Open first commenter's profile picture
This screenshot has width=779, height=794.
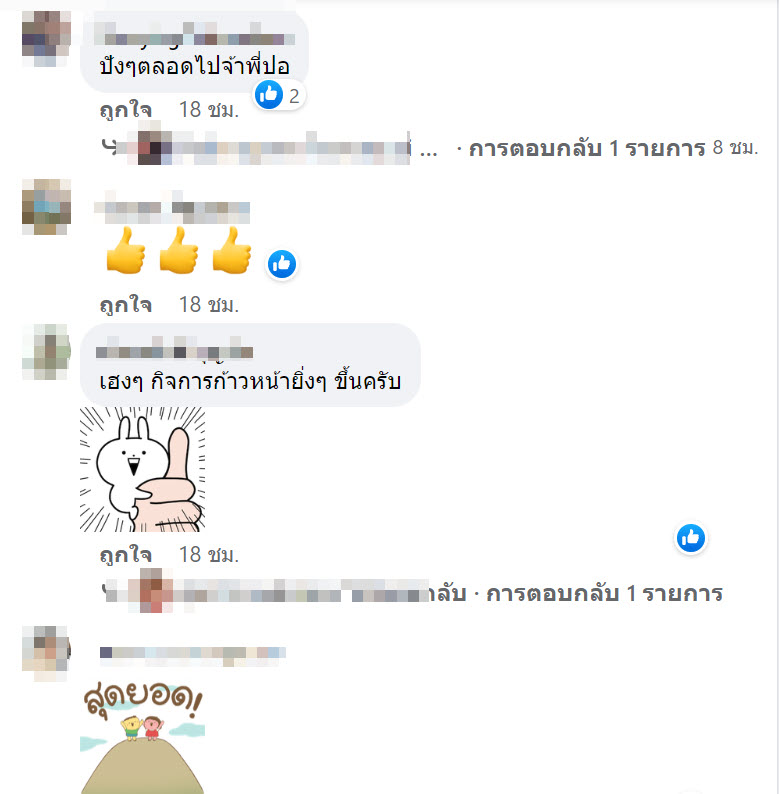[46, 38]
